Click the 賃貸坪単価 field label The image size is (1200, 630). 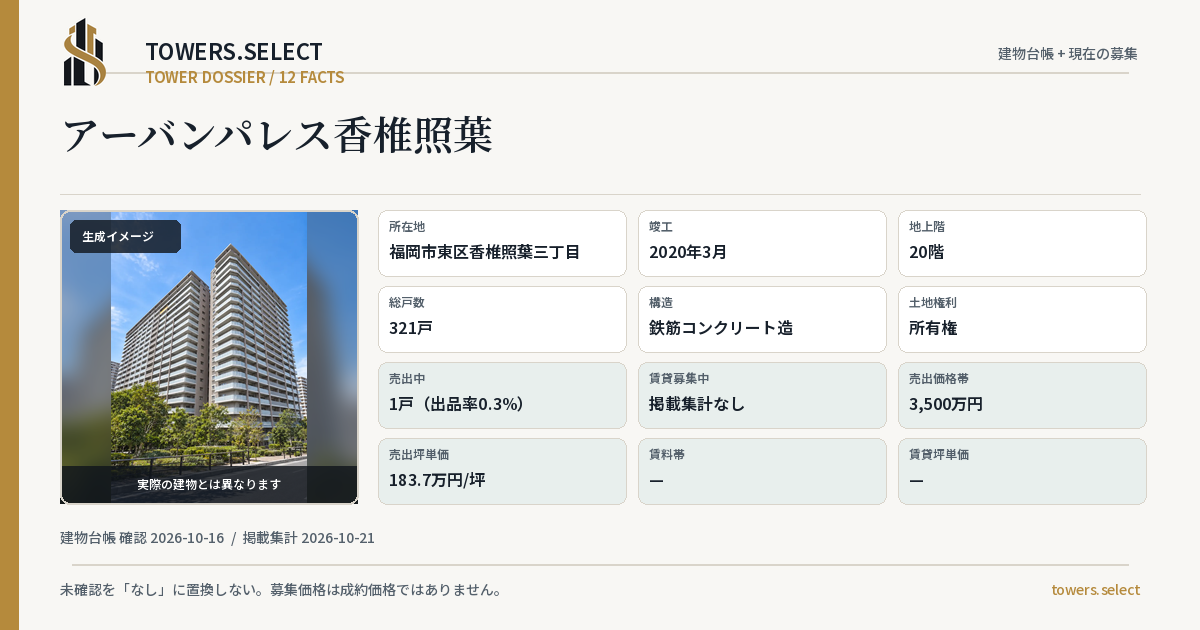point(939,455)
